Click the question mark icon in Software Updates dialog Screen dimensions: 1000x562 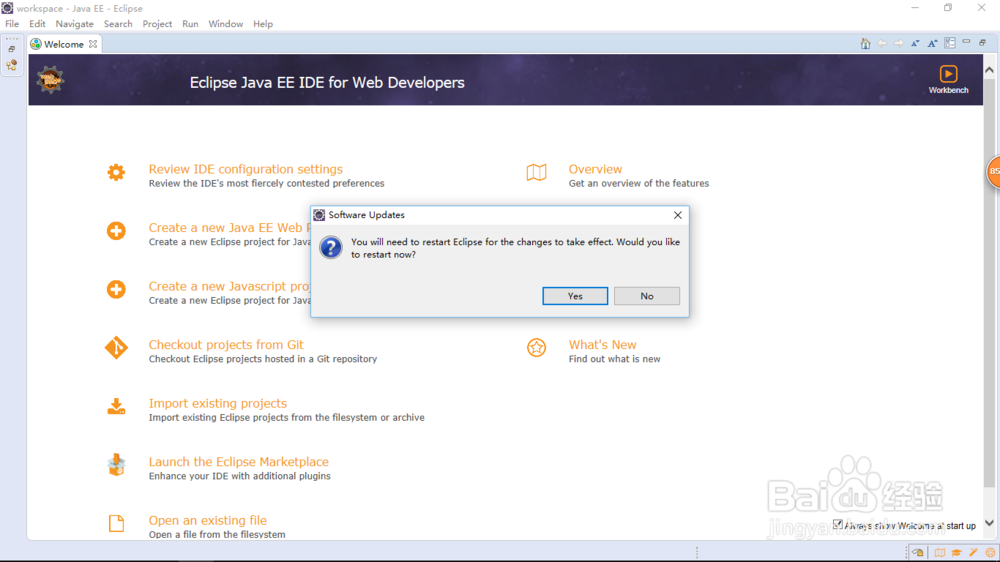[x=331, y=247]
